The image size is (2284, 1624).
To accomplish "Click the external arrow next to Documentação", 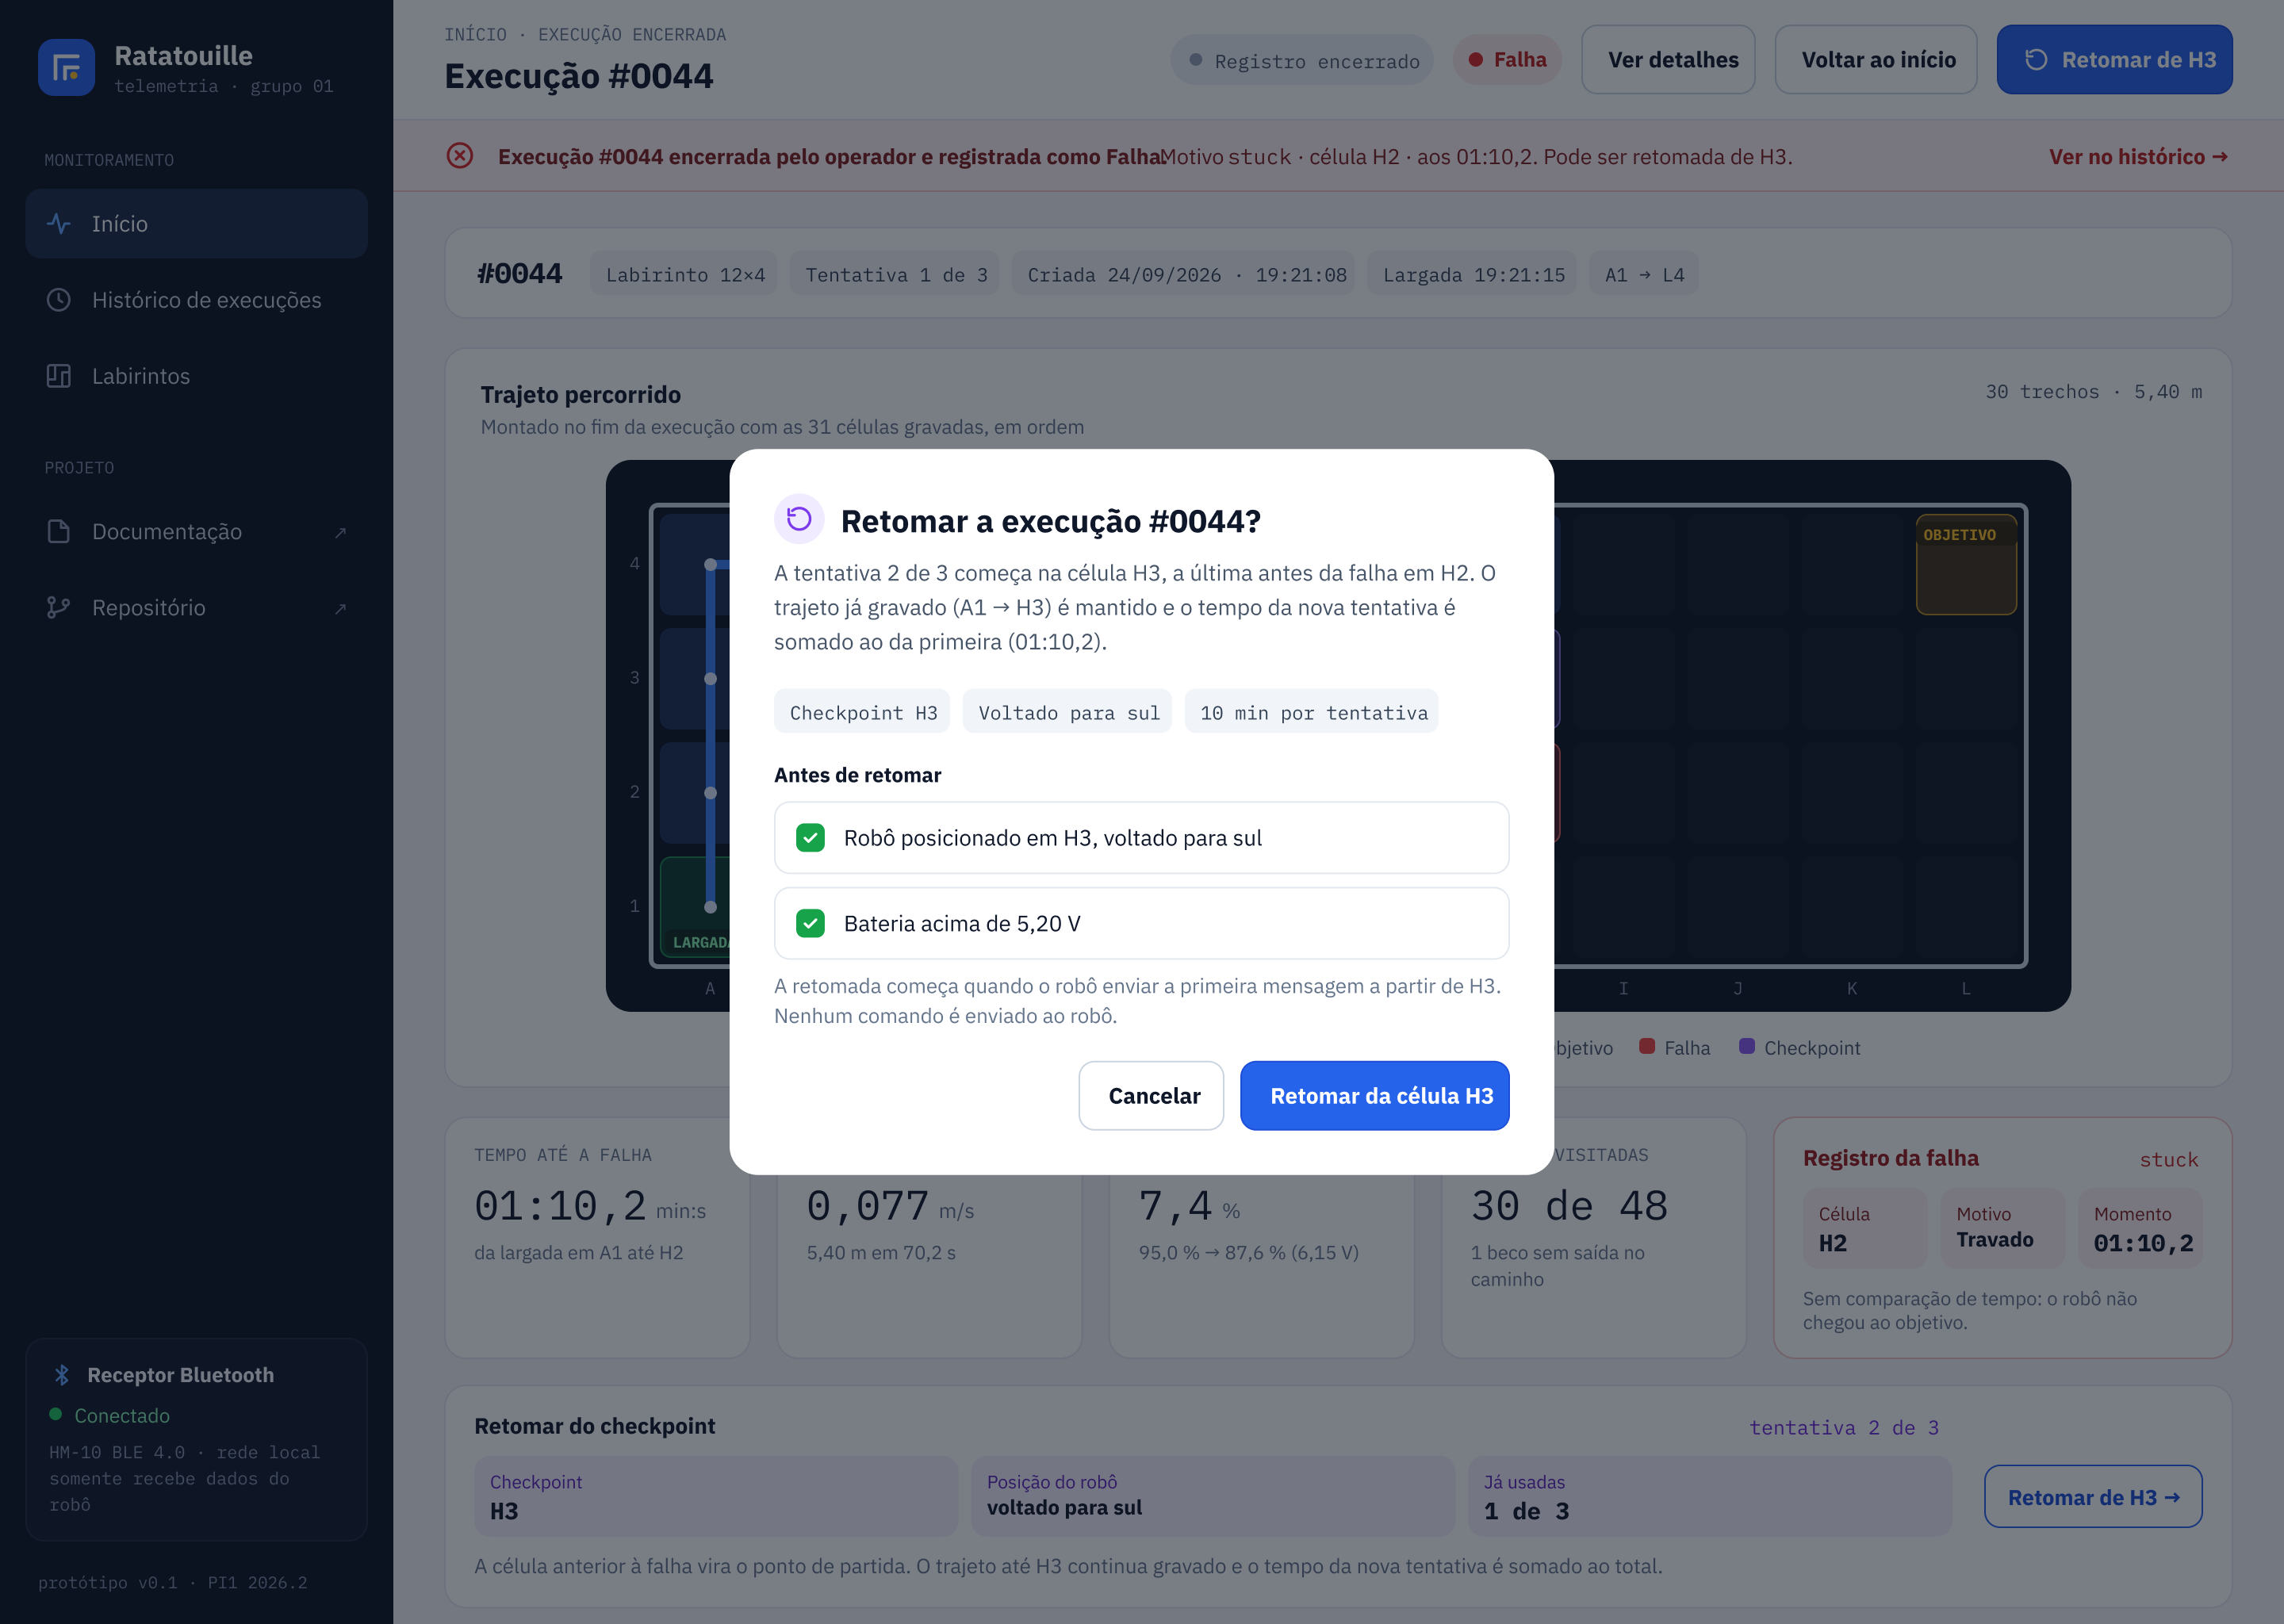I will point(340,533).
